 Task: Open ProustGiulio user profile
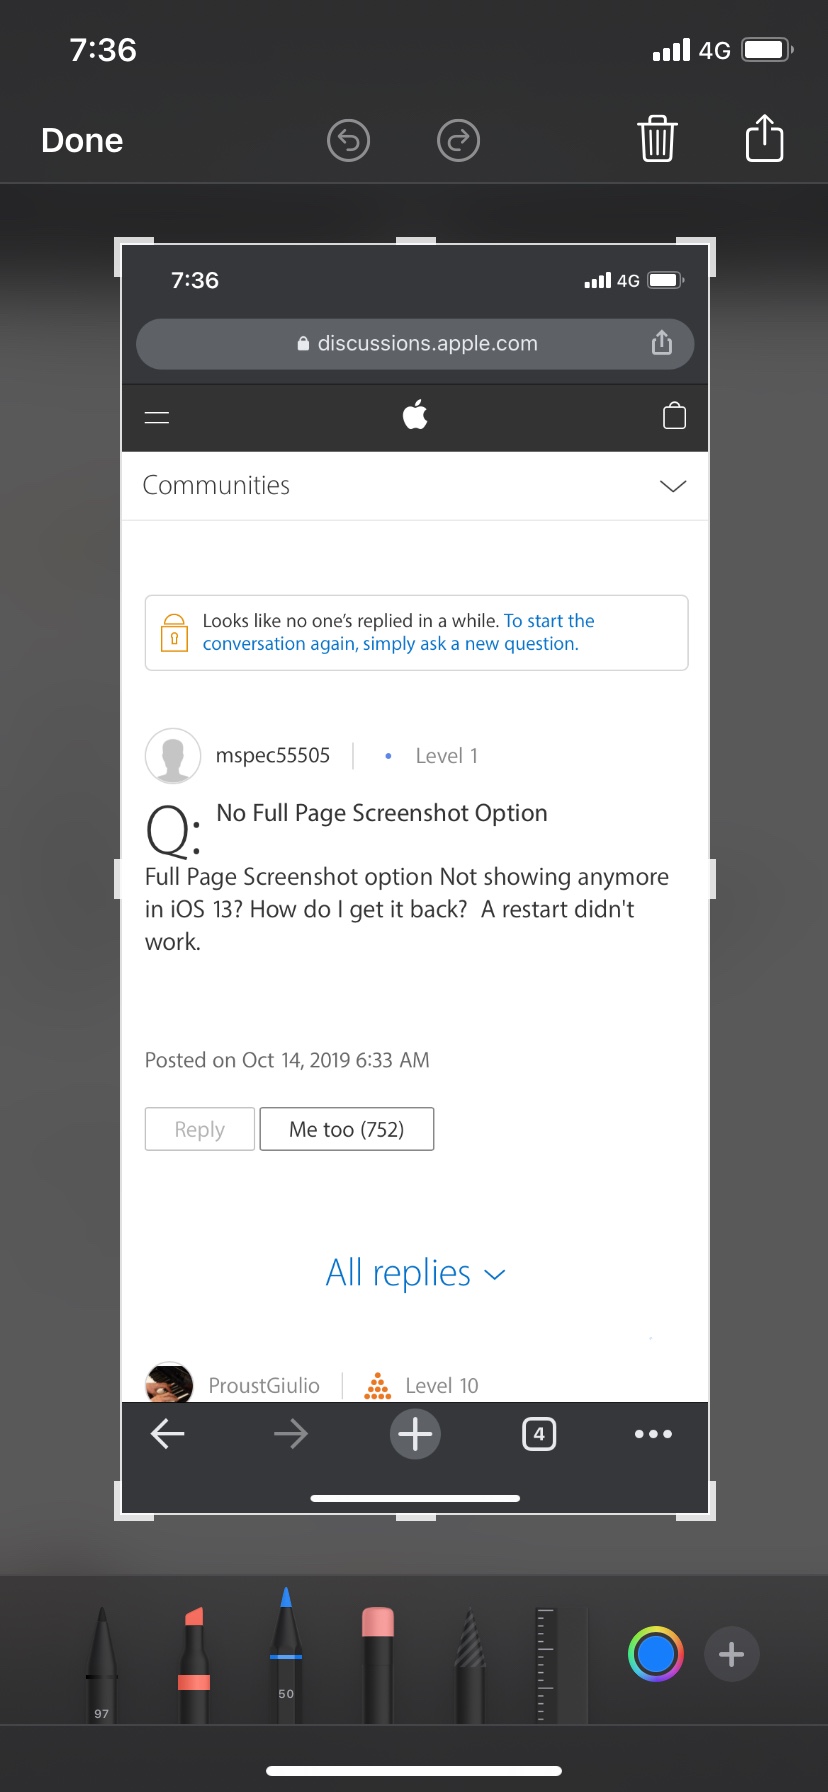[x=264, y=1386]
